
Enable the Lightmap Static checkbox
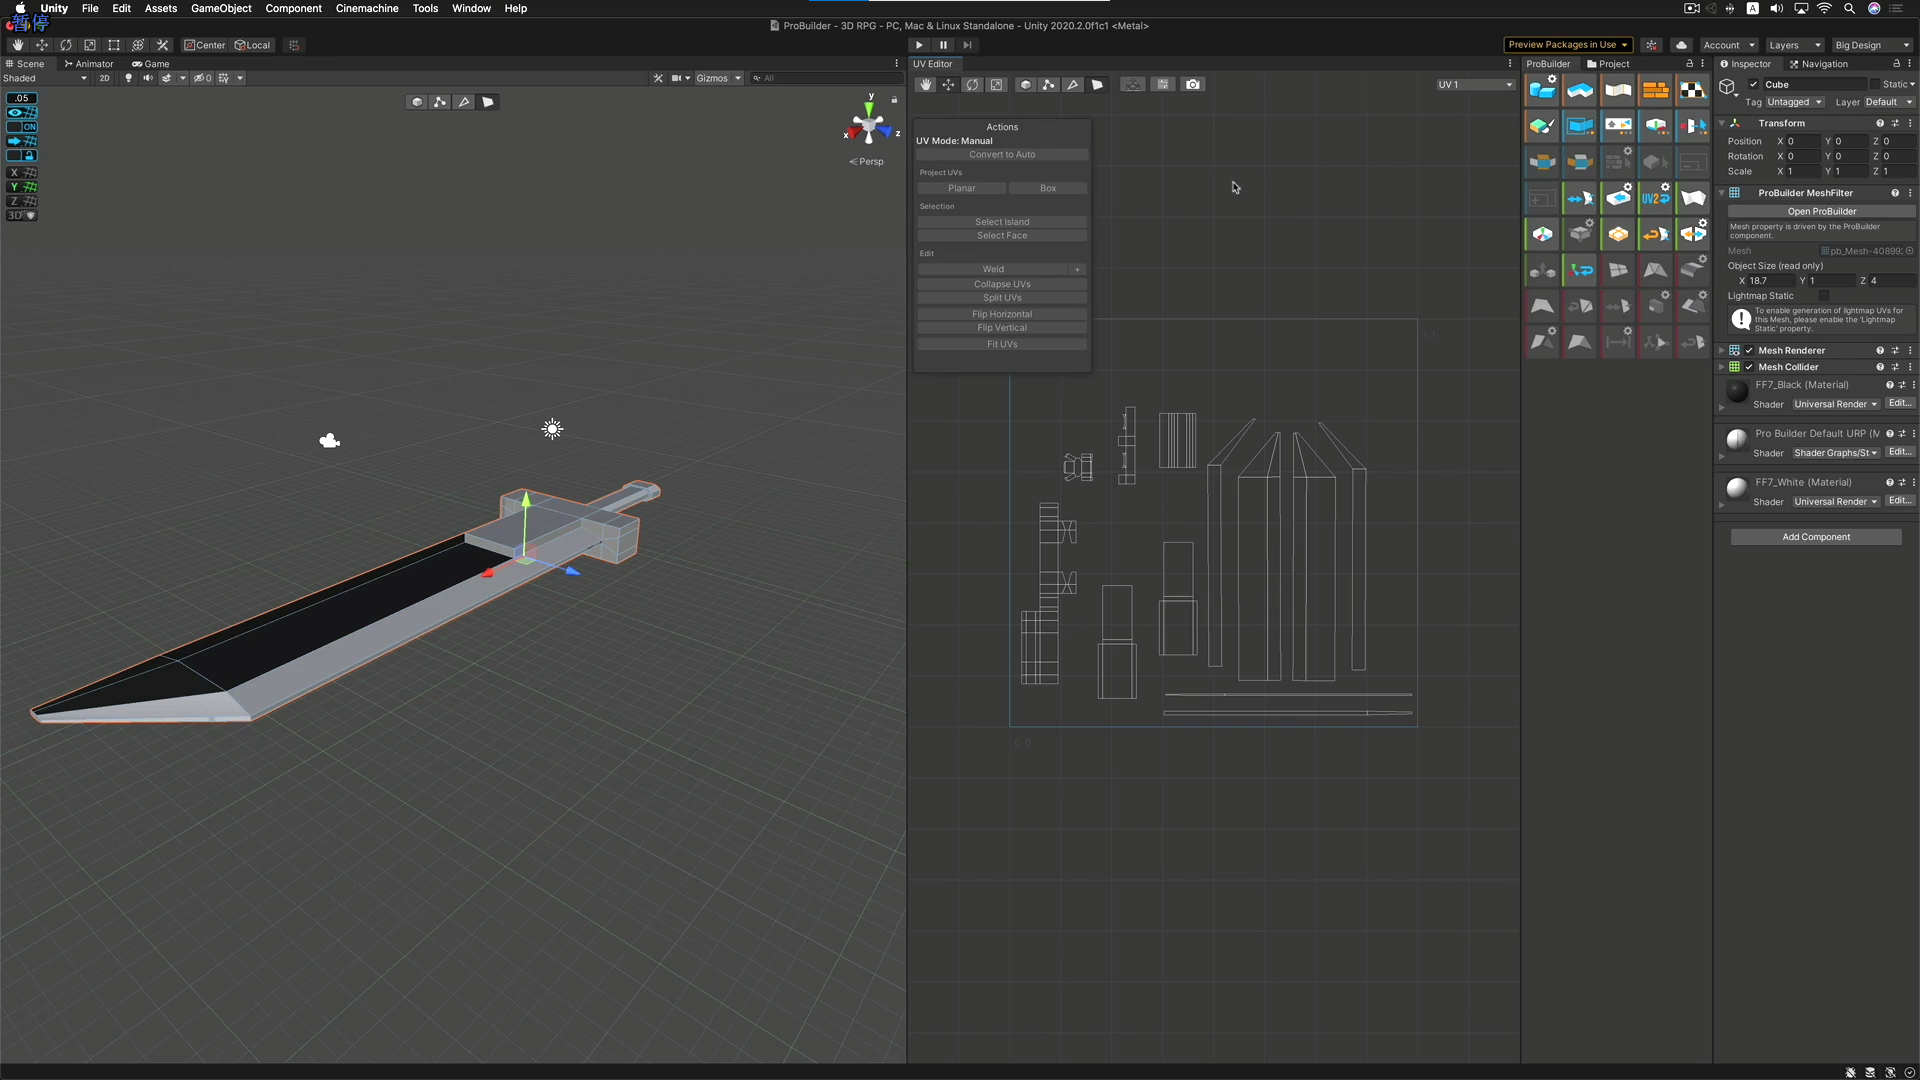[x=1822, y=296]
